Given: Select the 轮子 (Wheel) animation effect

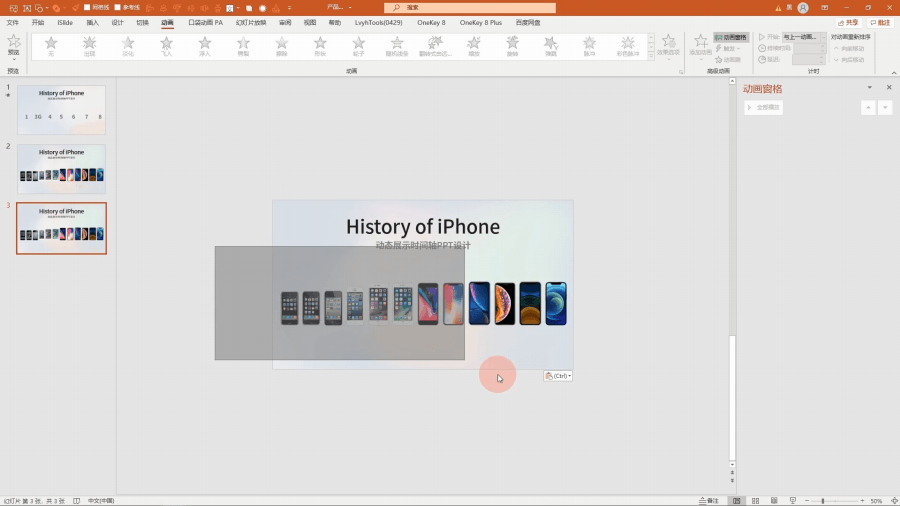Looking at the screenshot, I should [x=359, y=46].
